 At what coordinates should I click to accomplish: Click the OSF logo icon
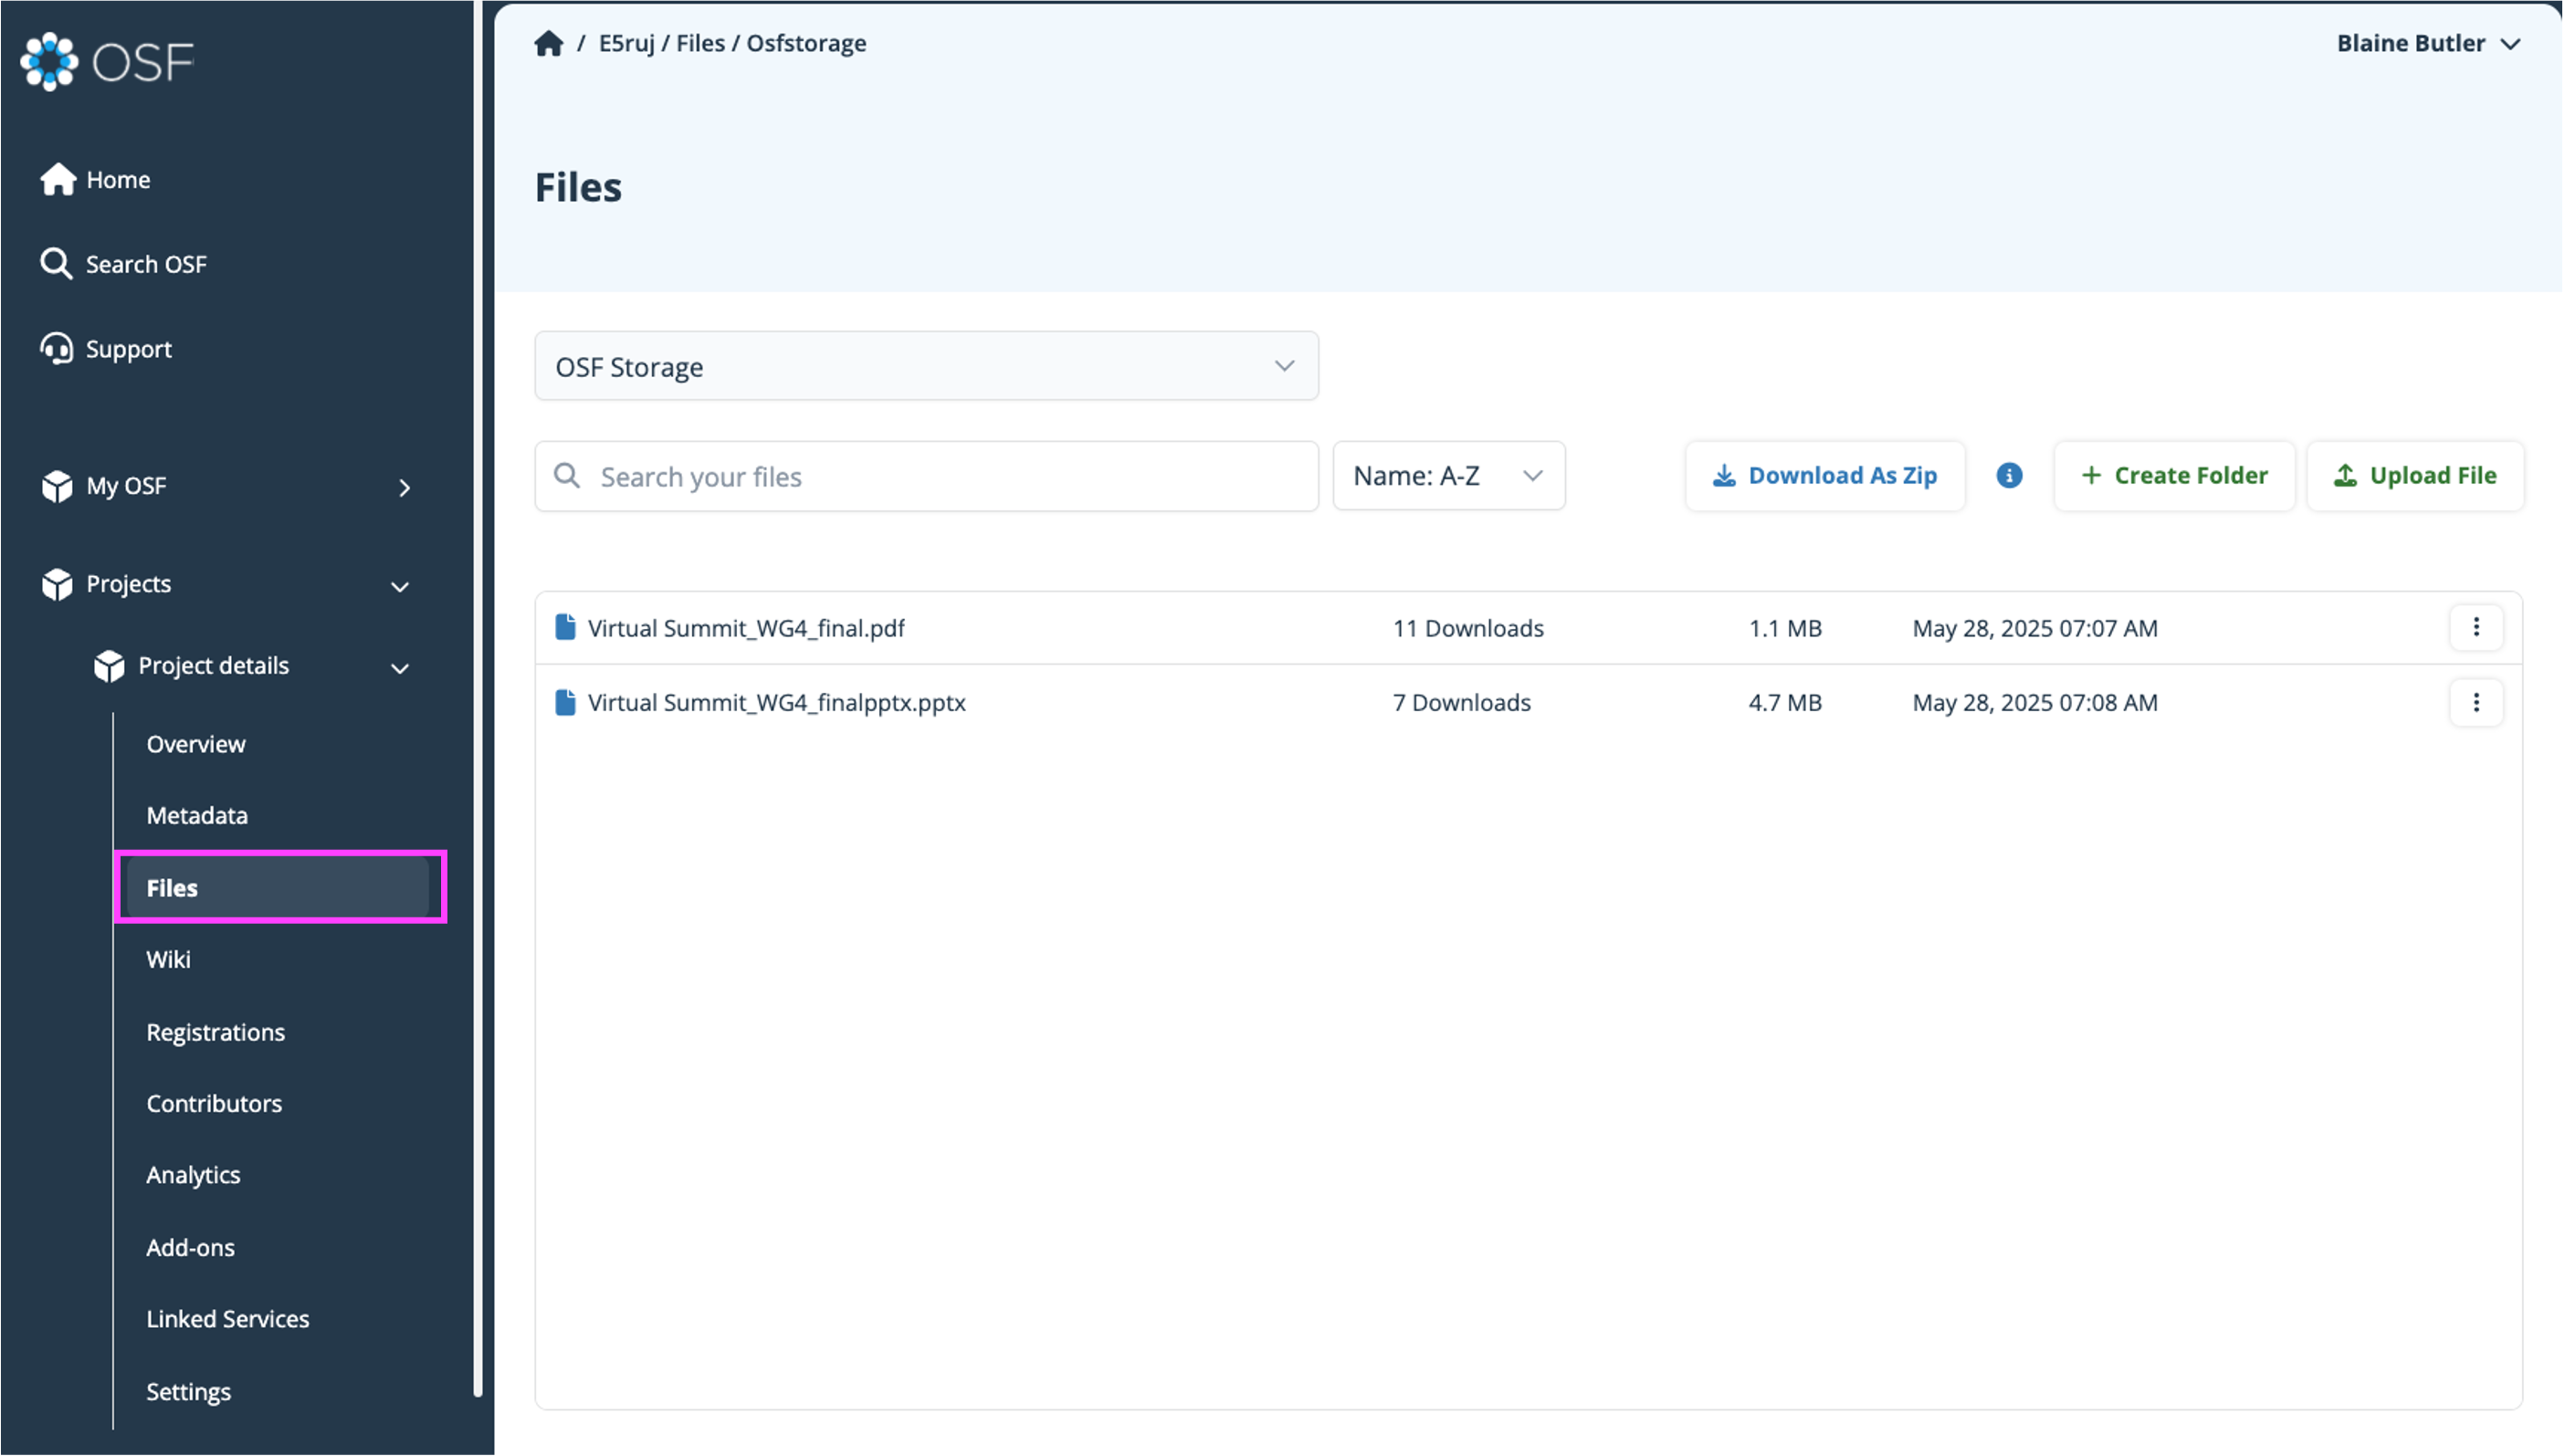pyautogui.click(x=49, y=62)
